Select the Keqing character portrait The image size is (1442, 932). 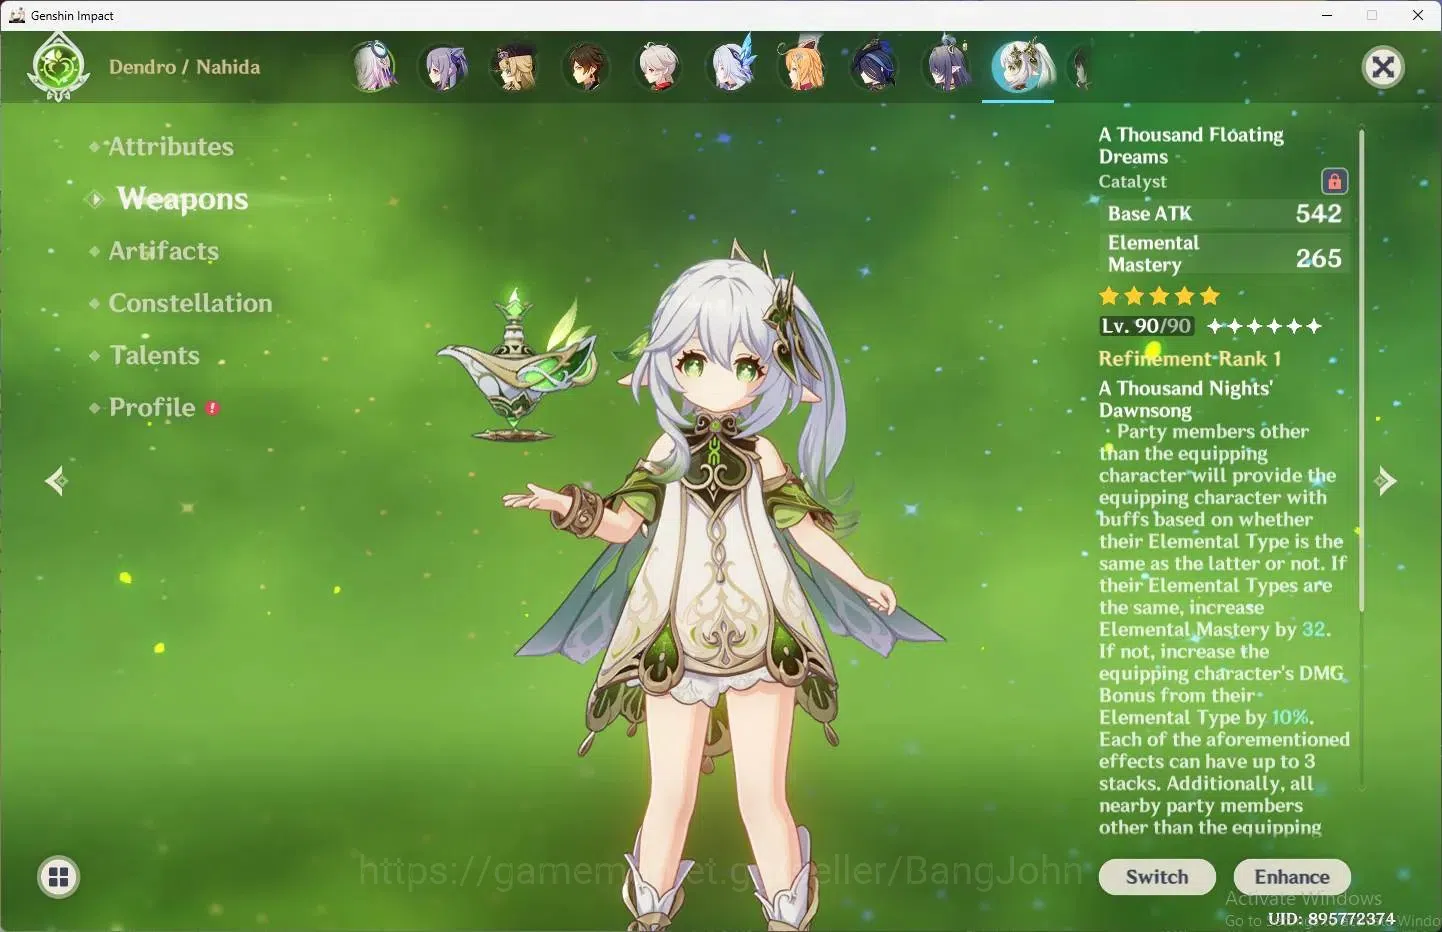[x=445, y=67]
